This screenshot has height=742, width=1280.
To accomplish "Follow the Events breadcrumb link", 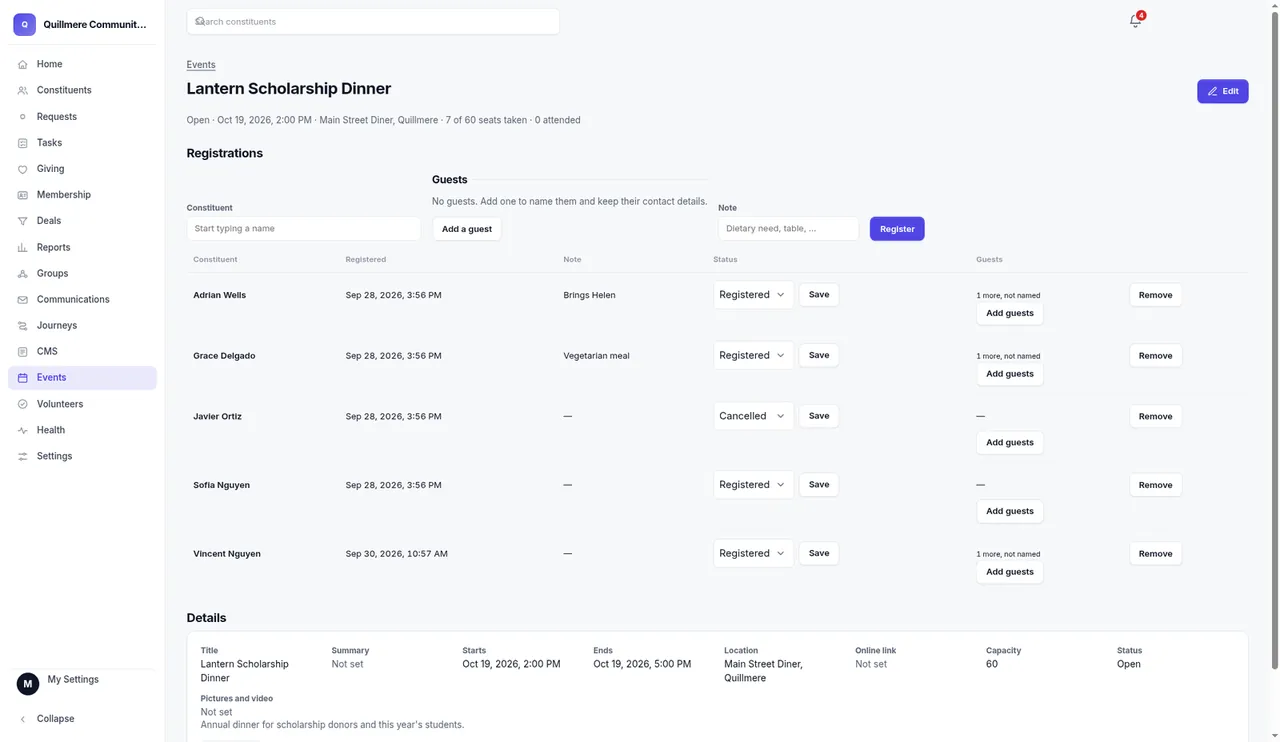I will 201,65.
